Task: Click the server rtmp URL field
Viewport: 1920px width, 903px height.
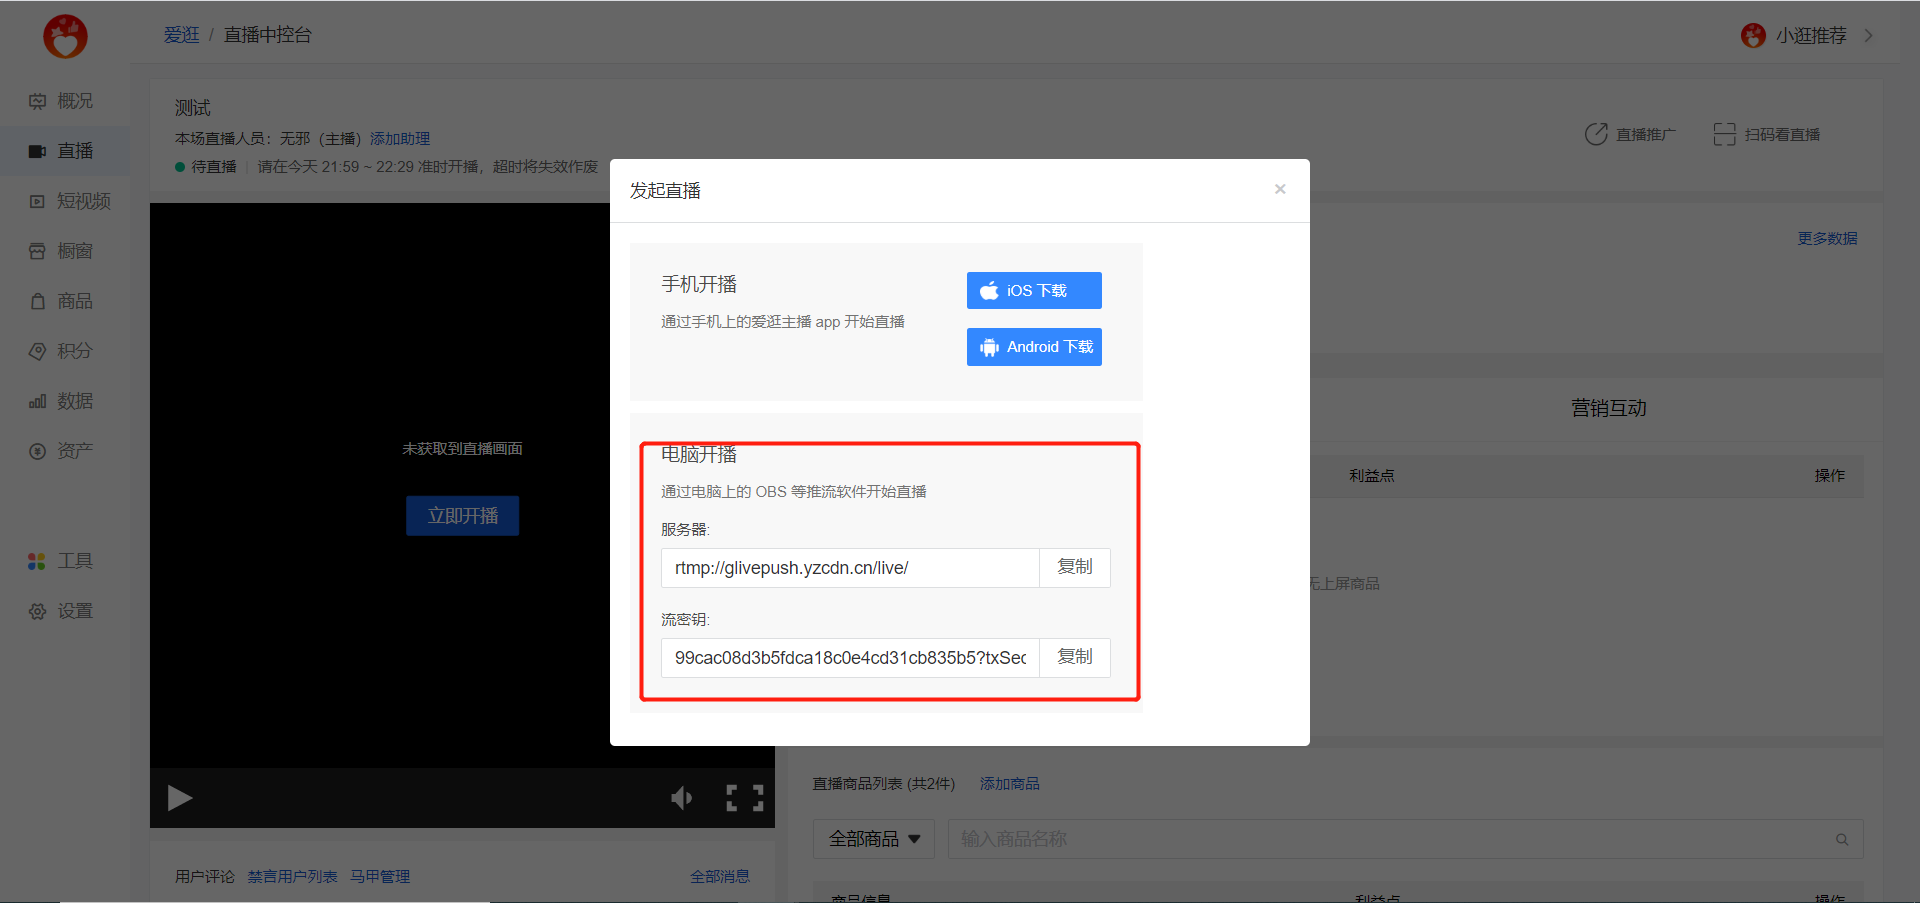Action: coord(850,568)
